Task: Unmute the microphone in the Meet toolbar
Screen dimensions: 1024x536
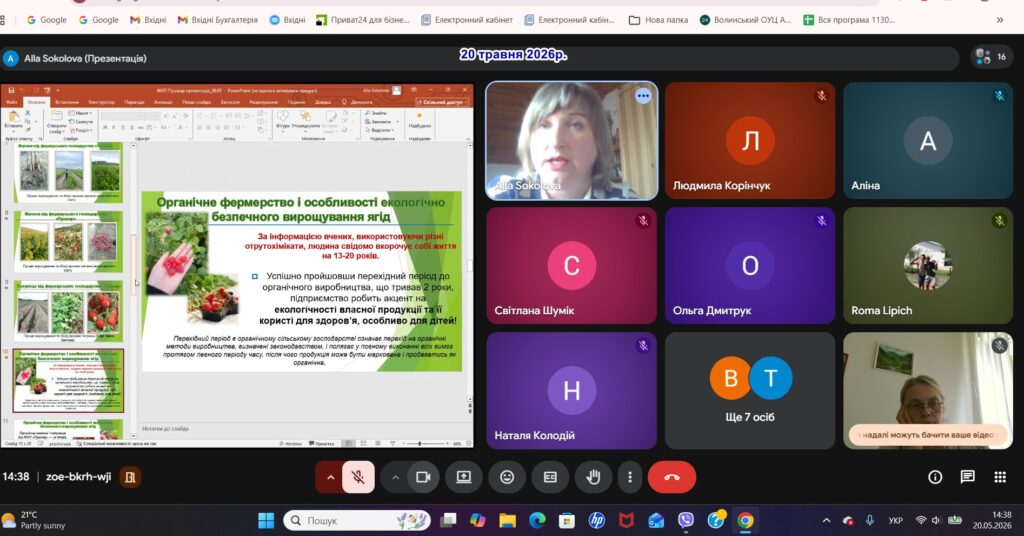Action: [359, 477]
